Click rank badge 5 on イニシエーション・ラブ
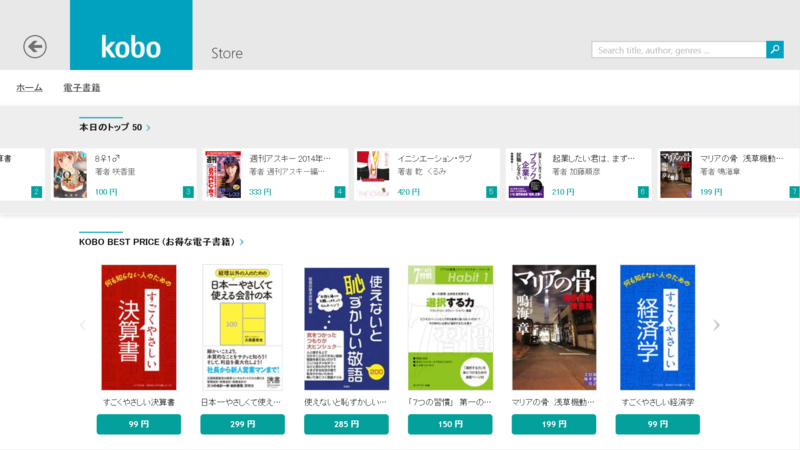 pos(491,192)
